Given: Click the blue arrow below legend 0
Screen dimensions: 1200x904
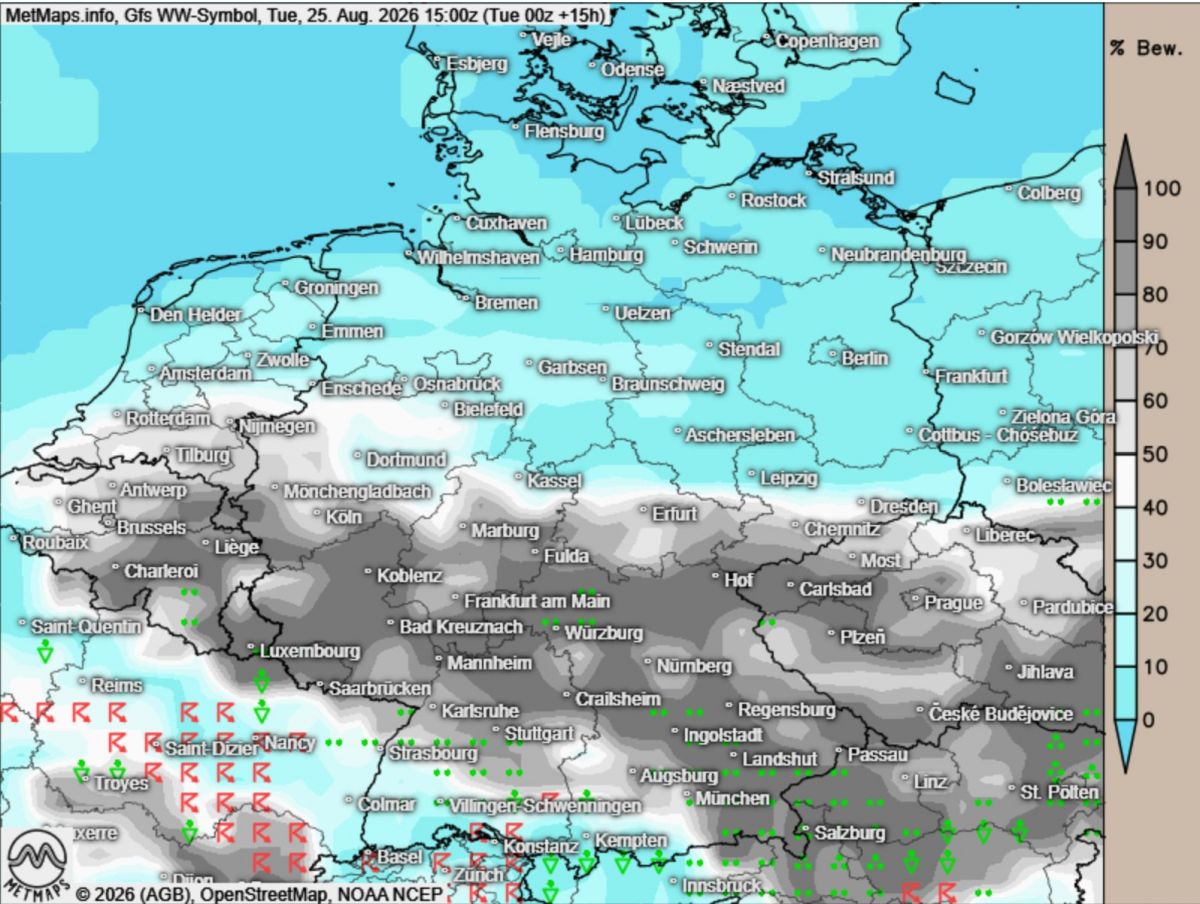Looking at the screenshot, I should coord(1125,745).
